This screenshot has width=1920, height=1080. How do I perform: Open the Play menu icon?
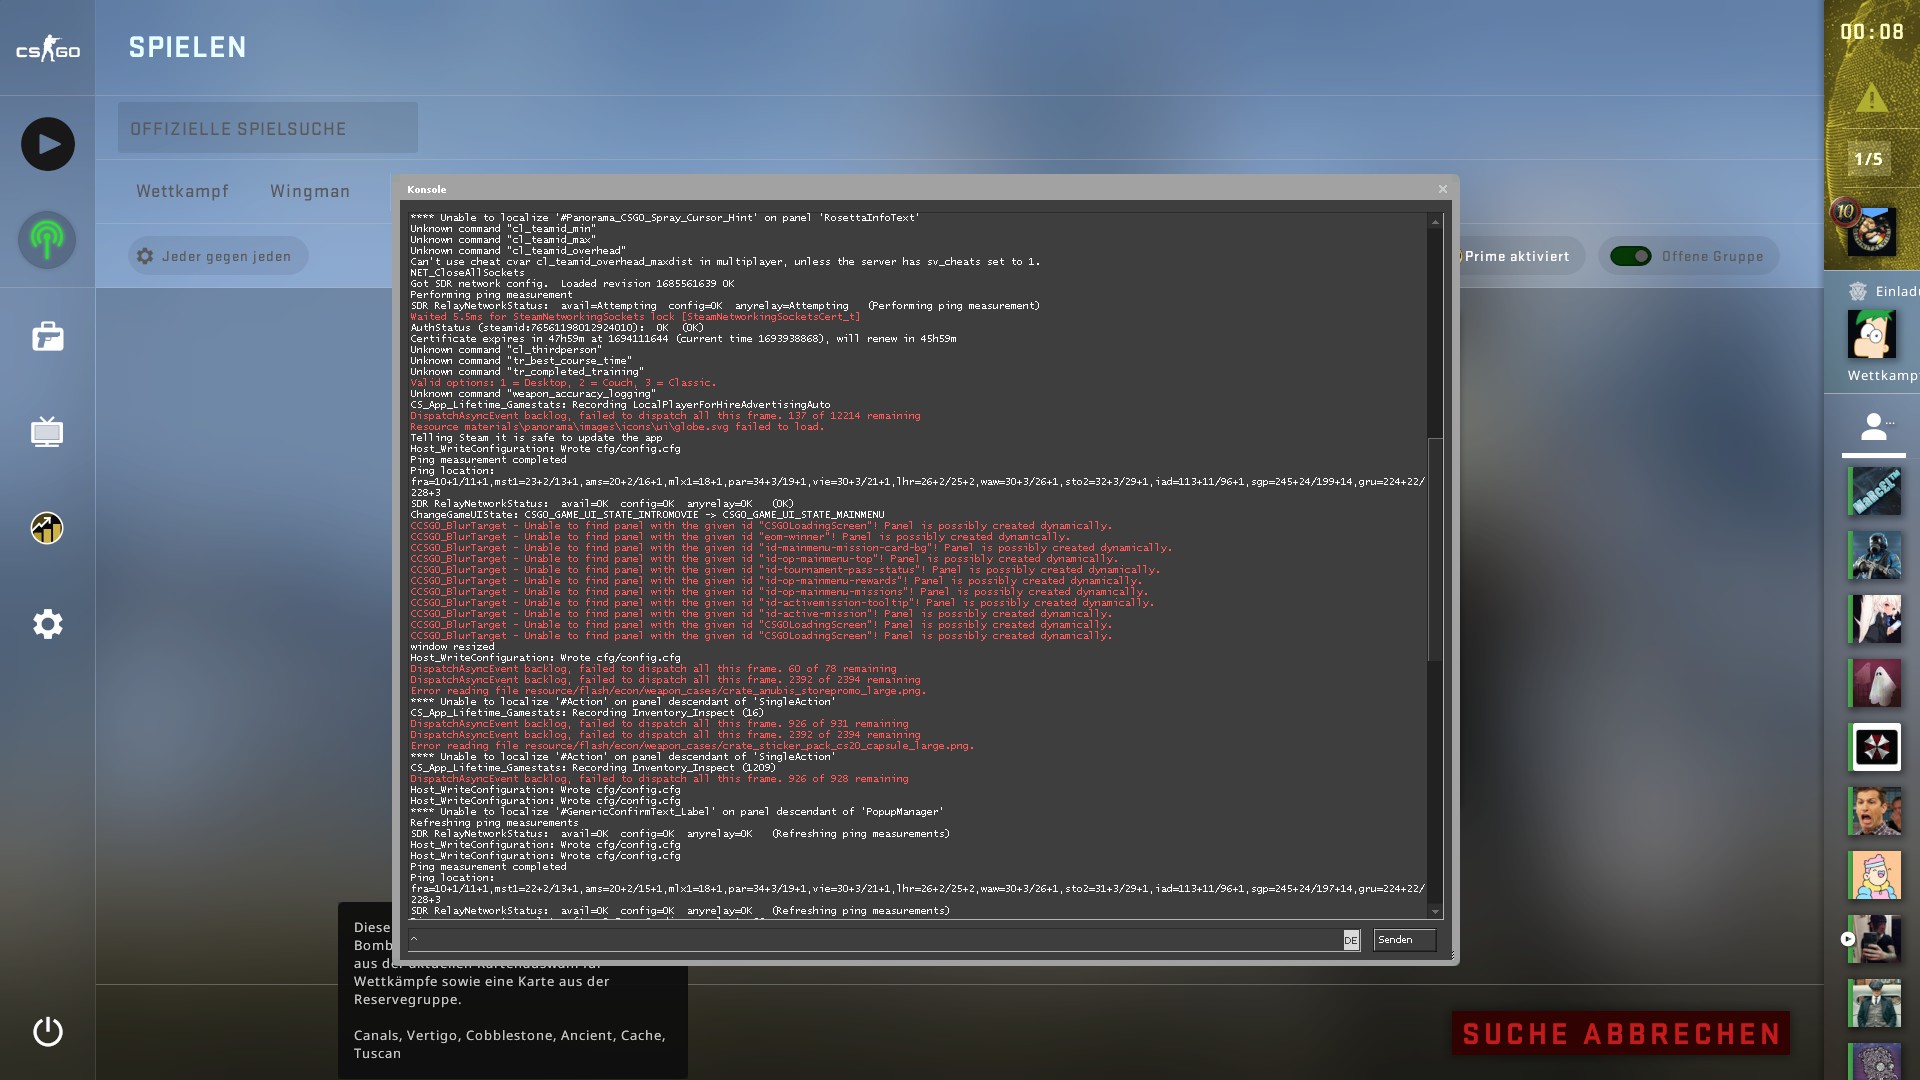pos(47,144)
